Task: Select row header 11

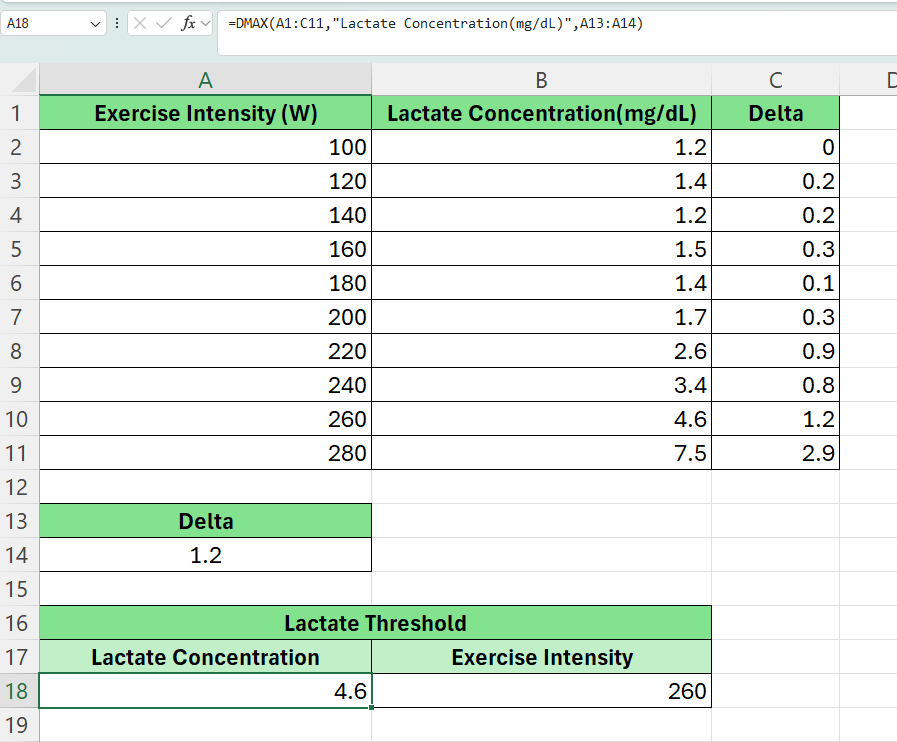Action: [18, 453]
